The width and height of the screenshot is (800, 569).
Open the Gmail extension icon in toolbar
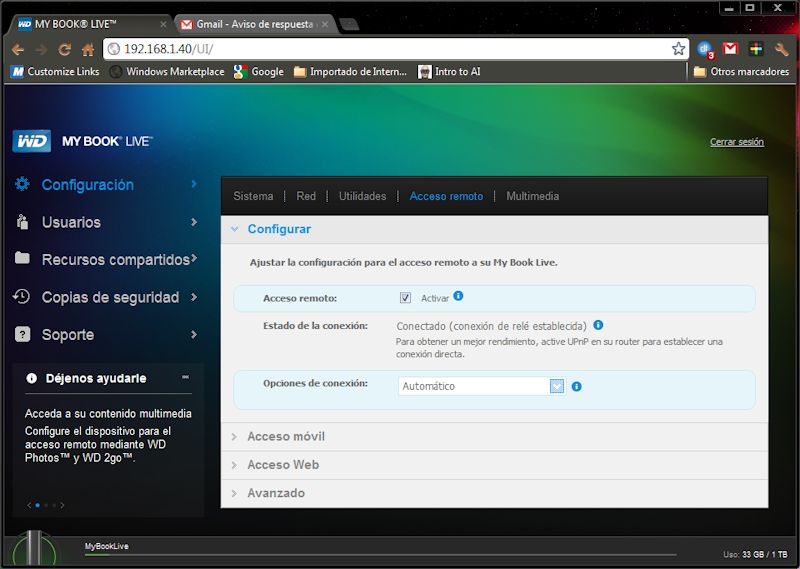coord(731,49)
